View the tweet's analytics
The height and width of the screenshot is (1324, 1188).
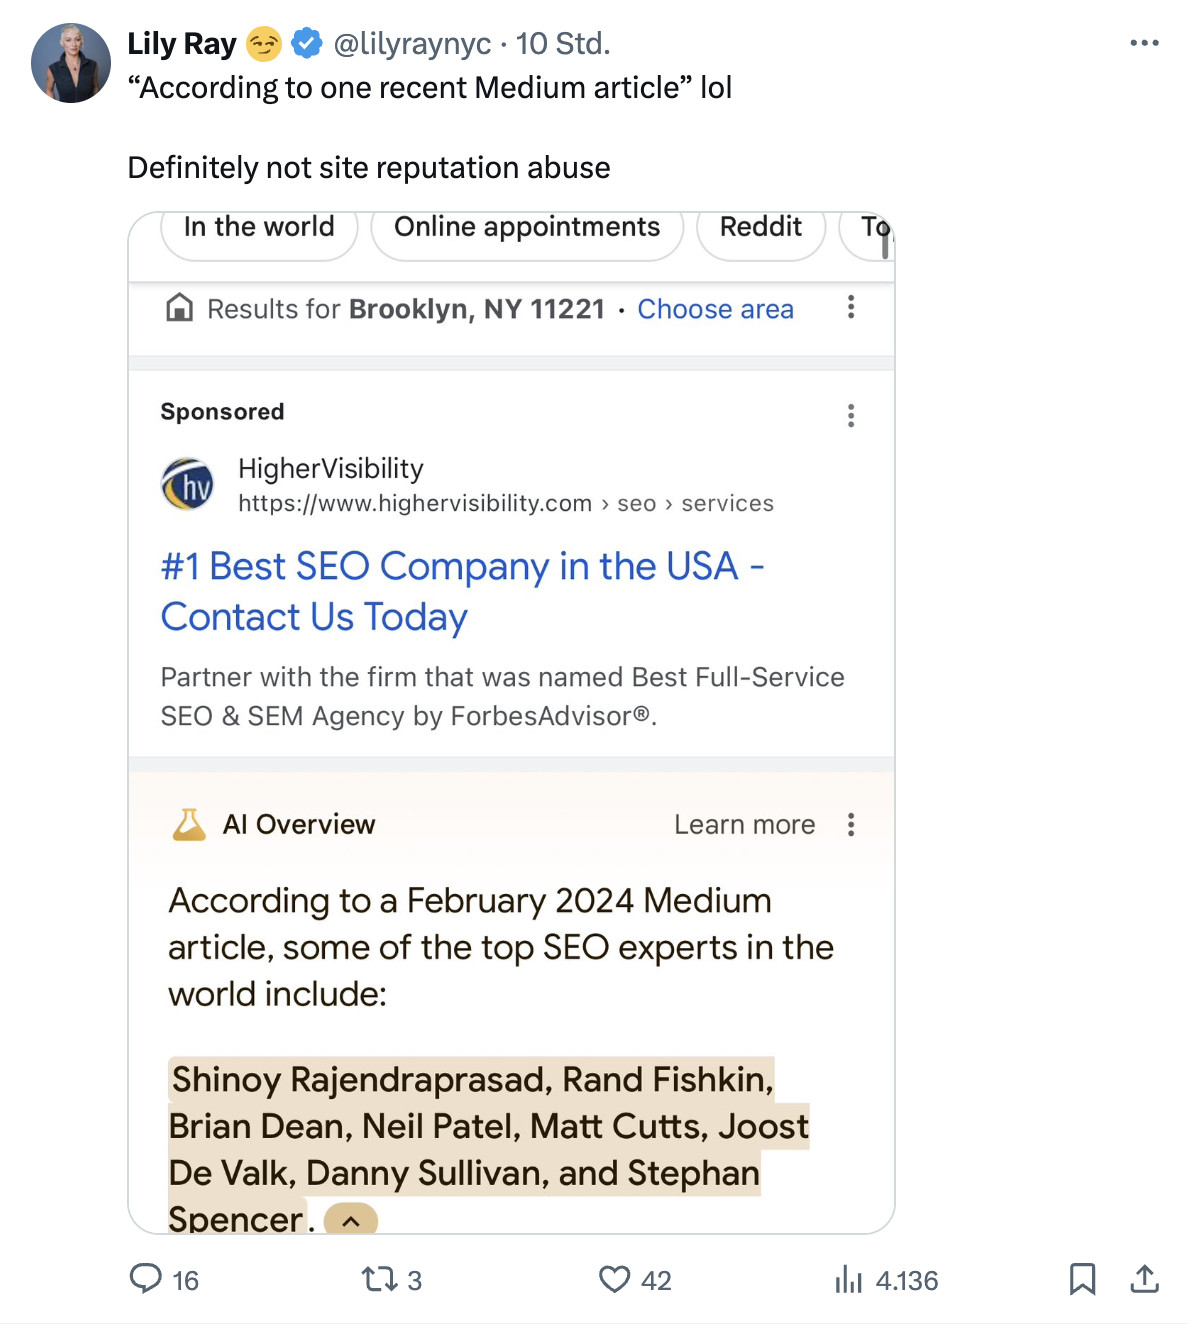coord(848,1280)
